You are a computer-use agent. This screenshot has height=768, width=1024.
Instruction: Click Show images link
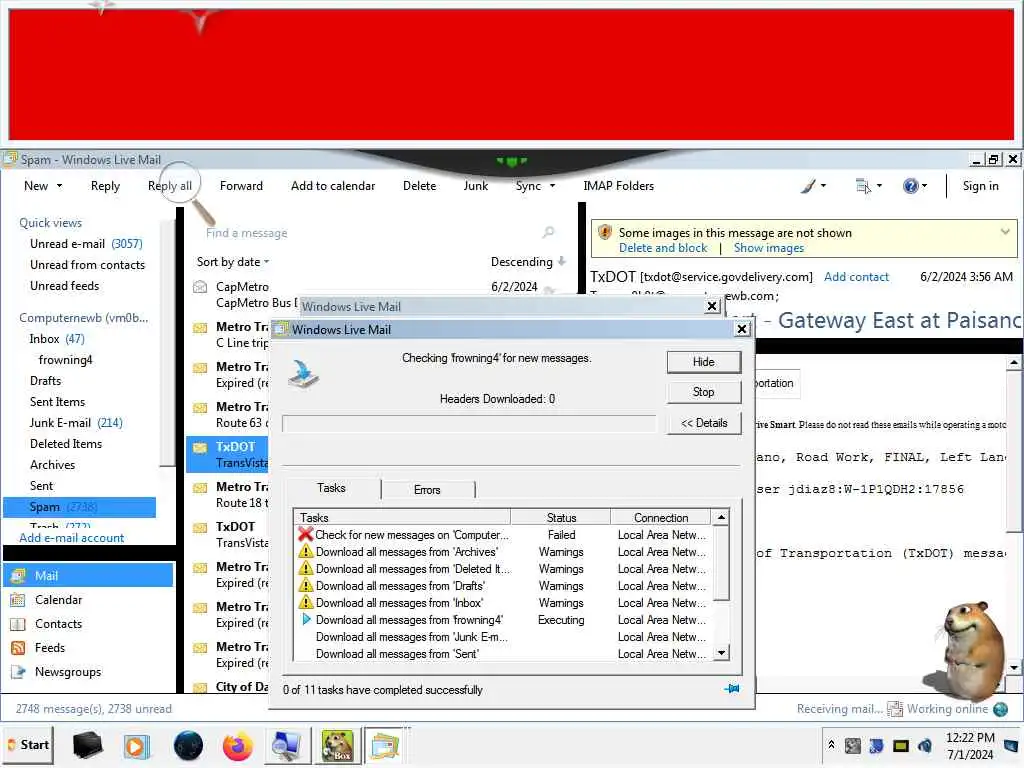(x=769, y=248)
